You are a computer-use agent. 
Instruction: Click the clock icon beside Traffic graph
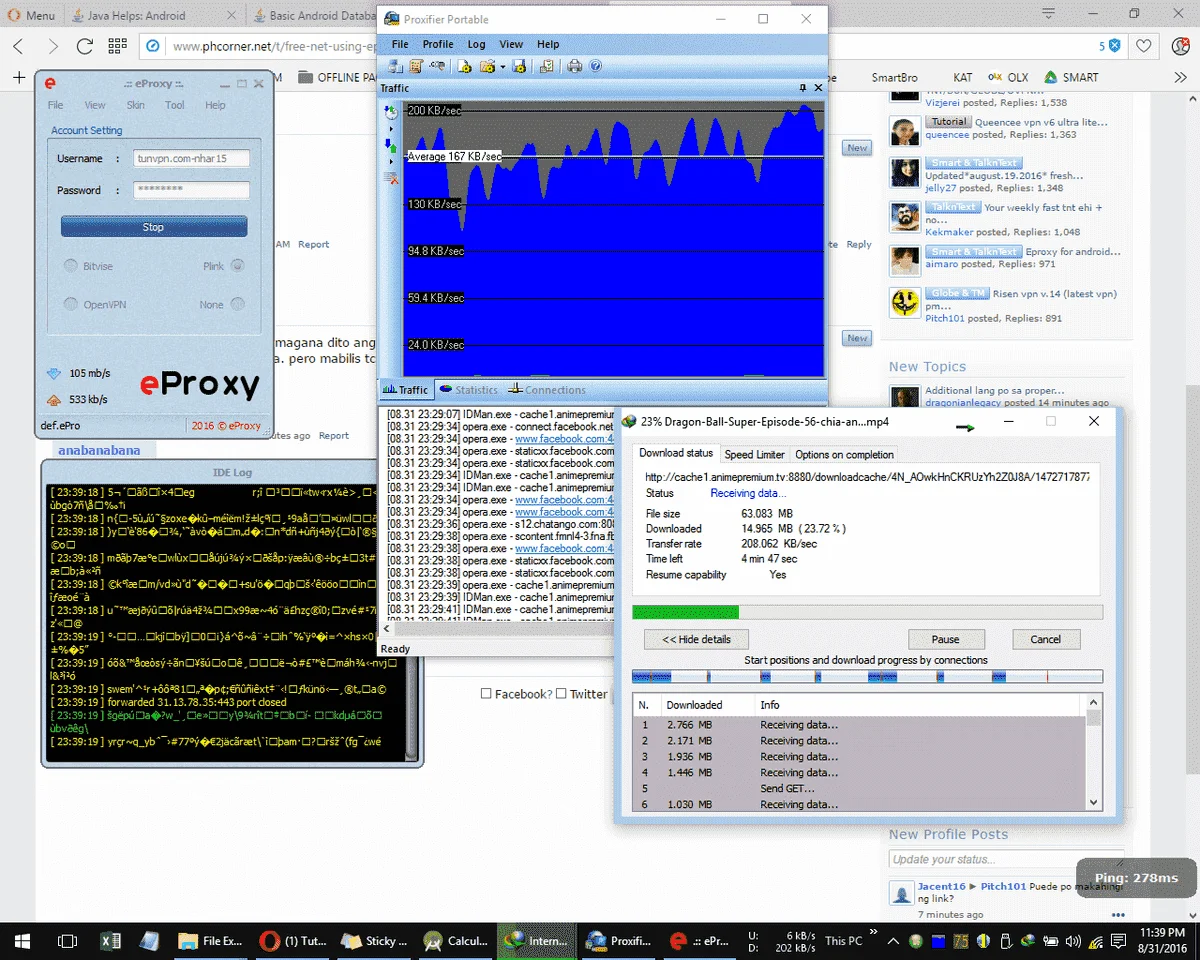pos(391,111)
